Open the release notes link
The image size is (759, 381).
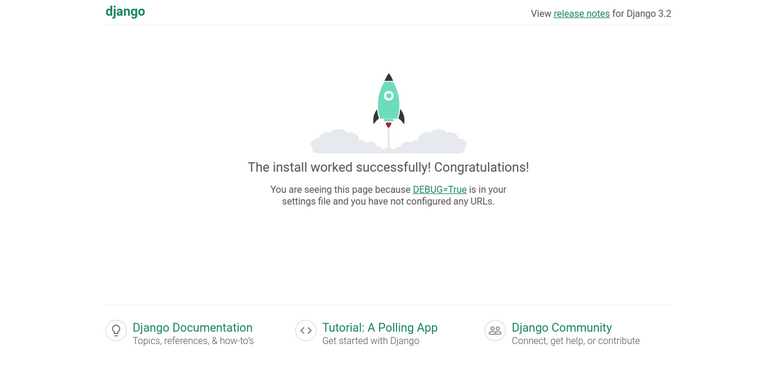(x=581, y=14)
